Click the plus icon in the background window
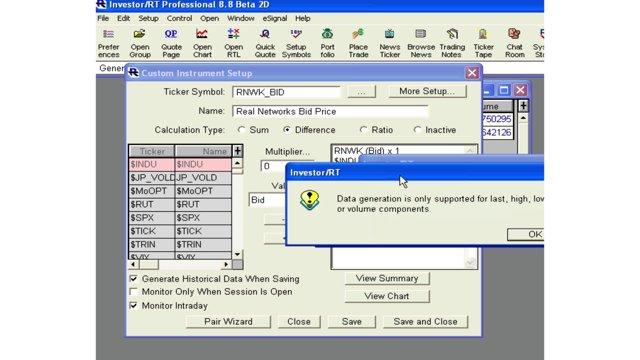The height and width of the screenshot is (360, 640). pos(523,106)
